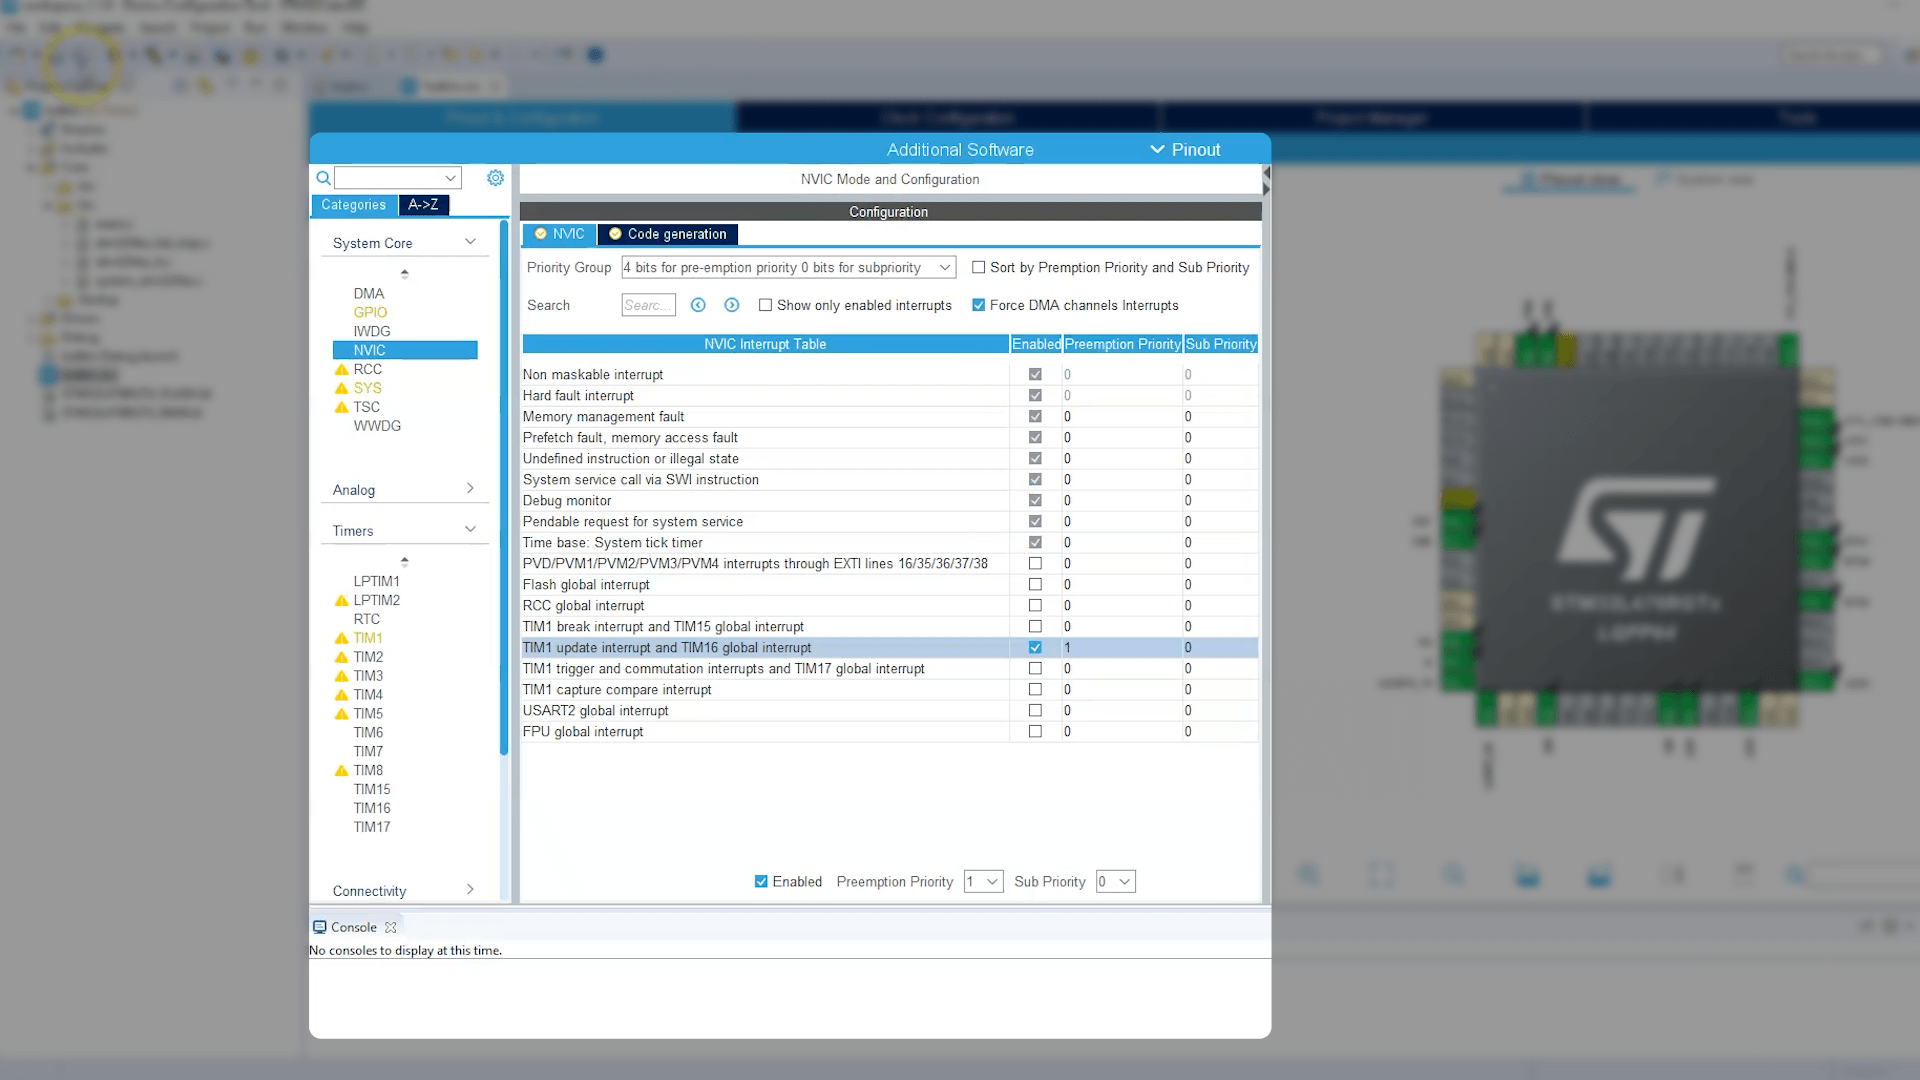Viewport: 1920px width, 1080px height.
Task: Enable TIM1 update and TIM16 interrupt
Action: (x=1034, y=646)
